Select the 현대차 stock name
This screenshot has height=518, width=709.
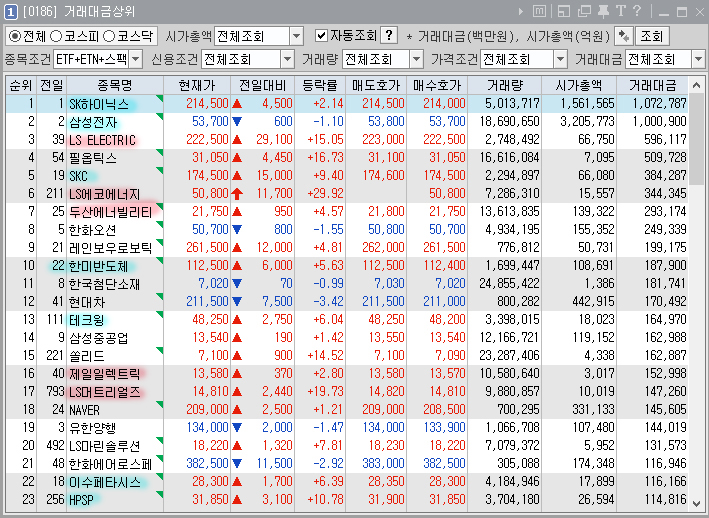87,302
